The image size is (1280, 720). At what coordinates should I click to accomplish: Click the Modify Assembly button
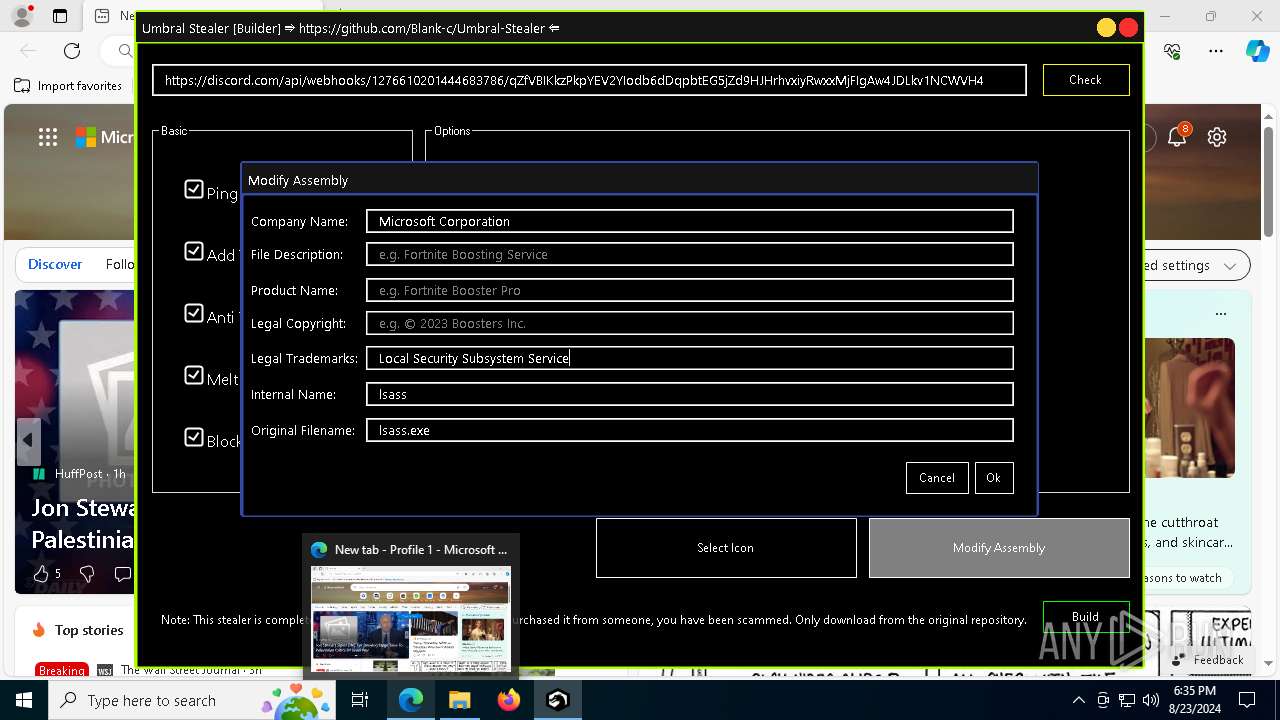(x=999, y=548)
